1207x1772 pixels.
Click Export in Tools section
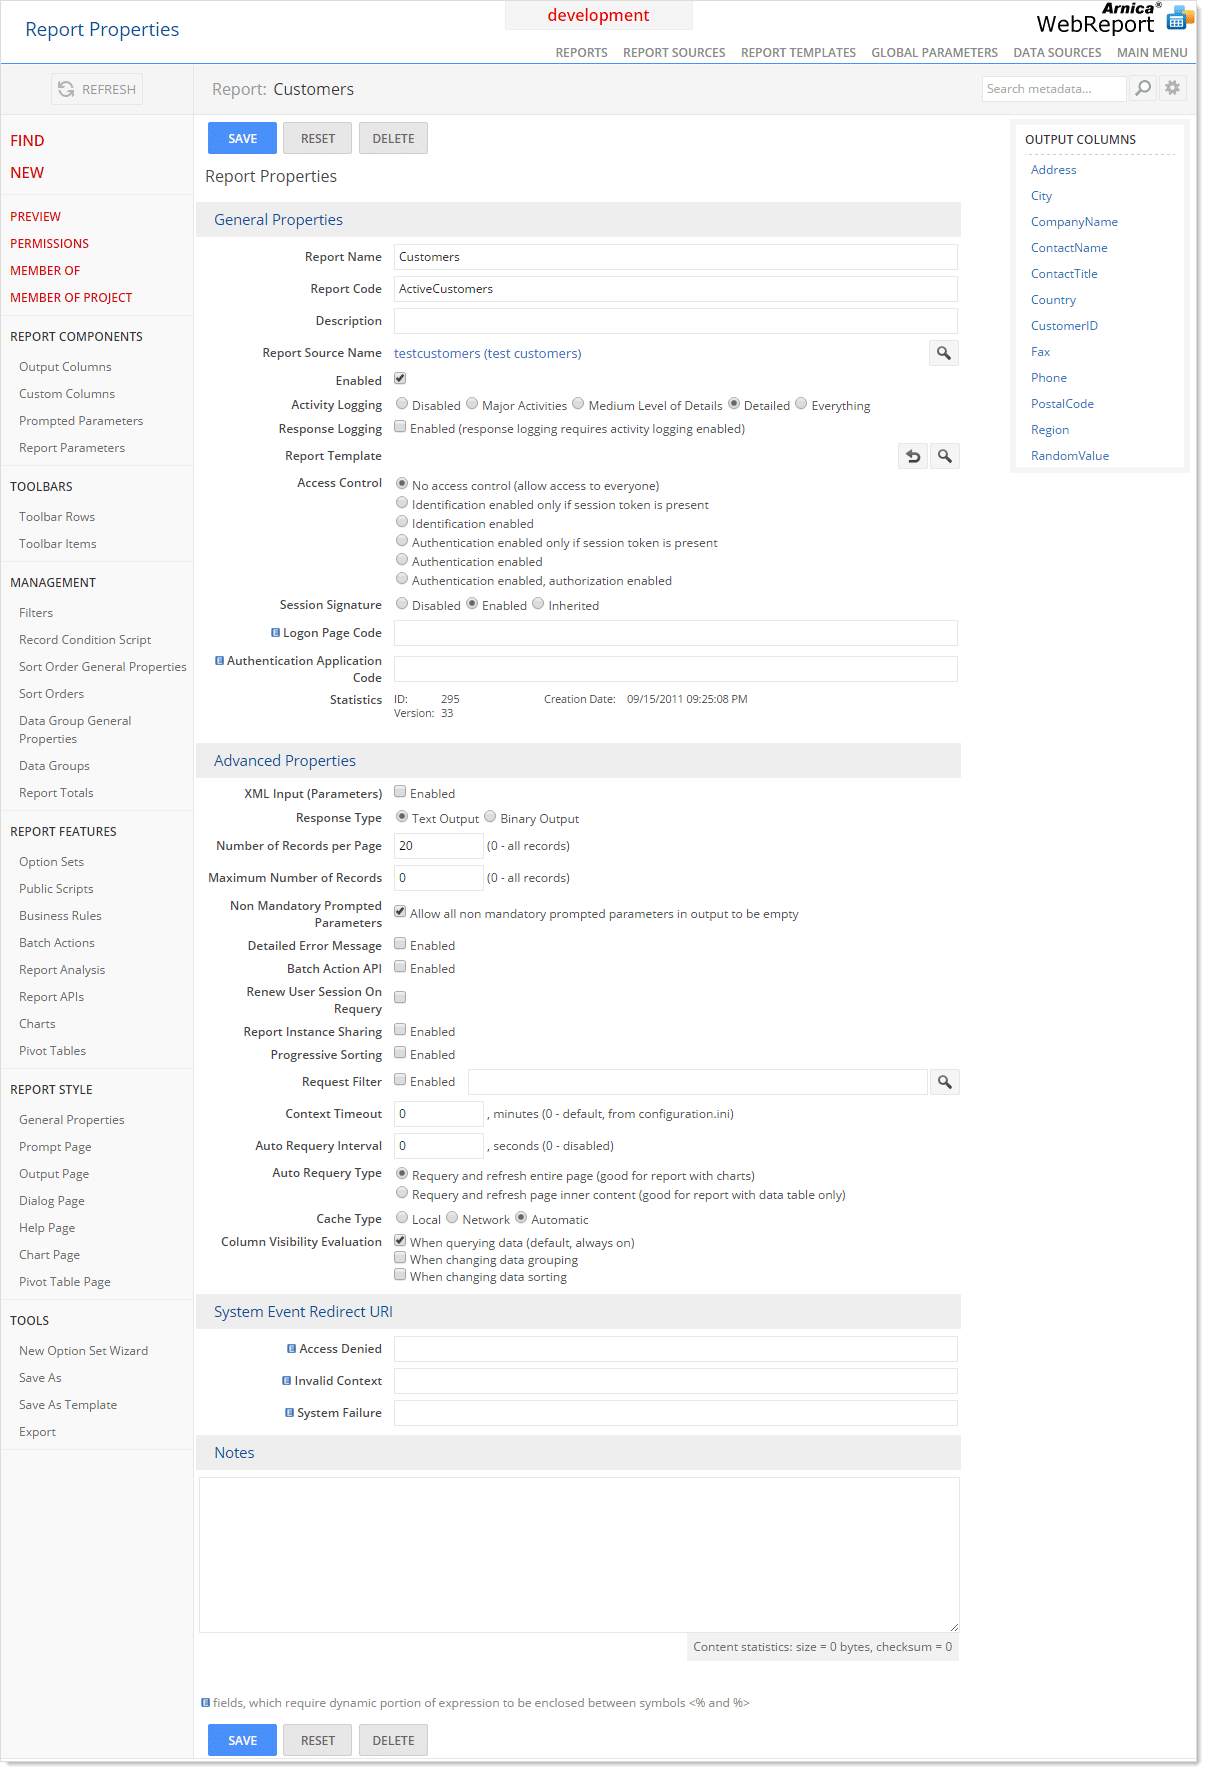[37, 1432]
